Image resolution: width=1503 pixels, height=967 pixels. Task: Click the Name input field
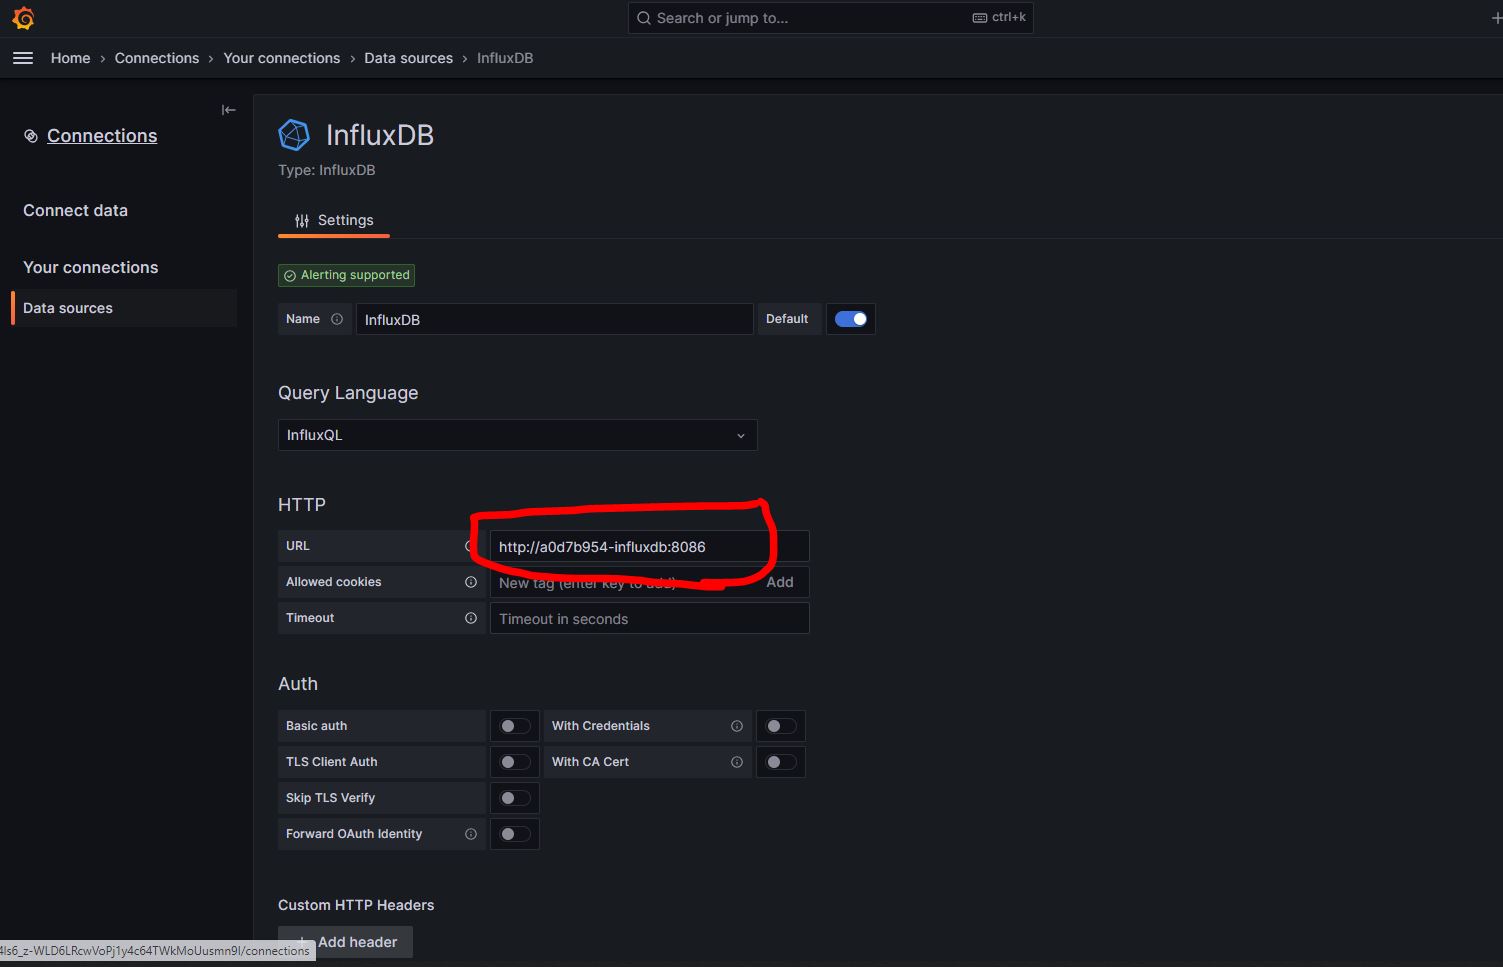pyautogui.click(x=555, y=319)
